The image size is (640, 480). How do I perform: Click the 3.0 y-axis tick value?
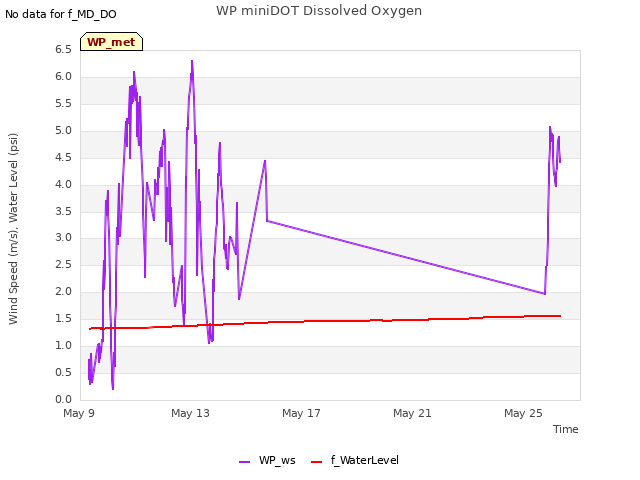[x=63, y=238]
